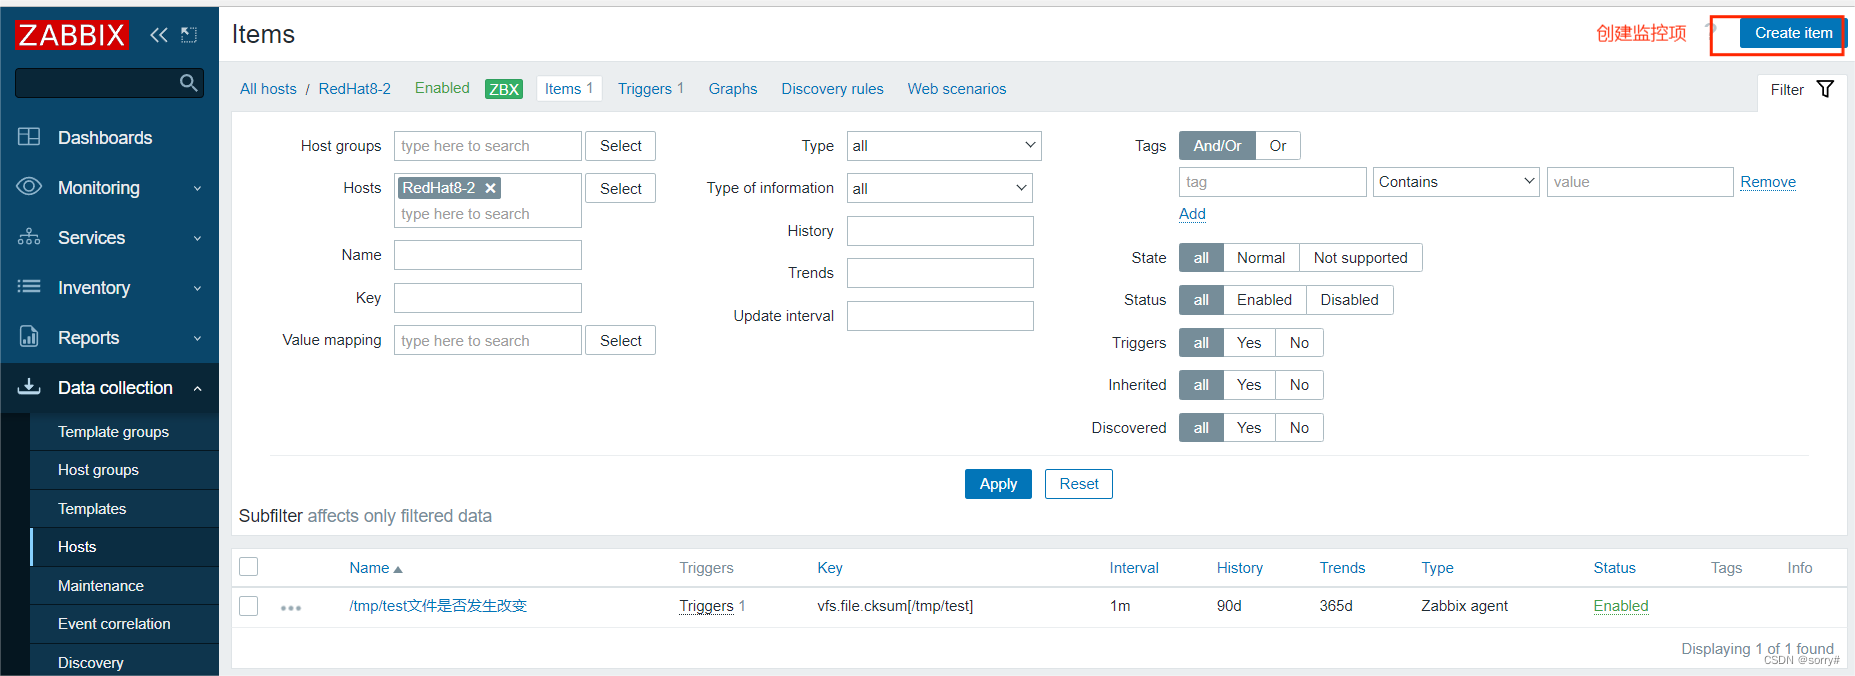Screen dimensions: 1855x676
Task: Set Triggers filter to Yes
Action: [x=1249, y=343]
